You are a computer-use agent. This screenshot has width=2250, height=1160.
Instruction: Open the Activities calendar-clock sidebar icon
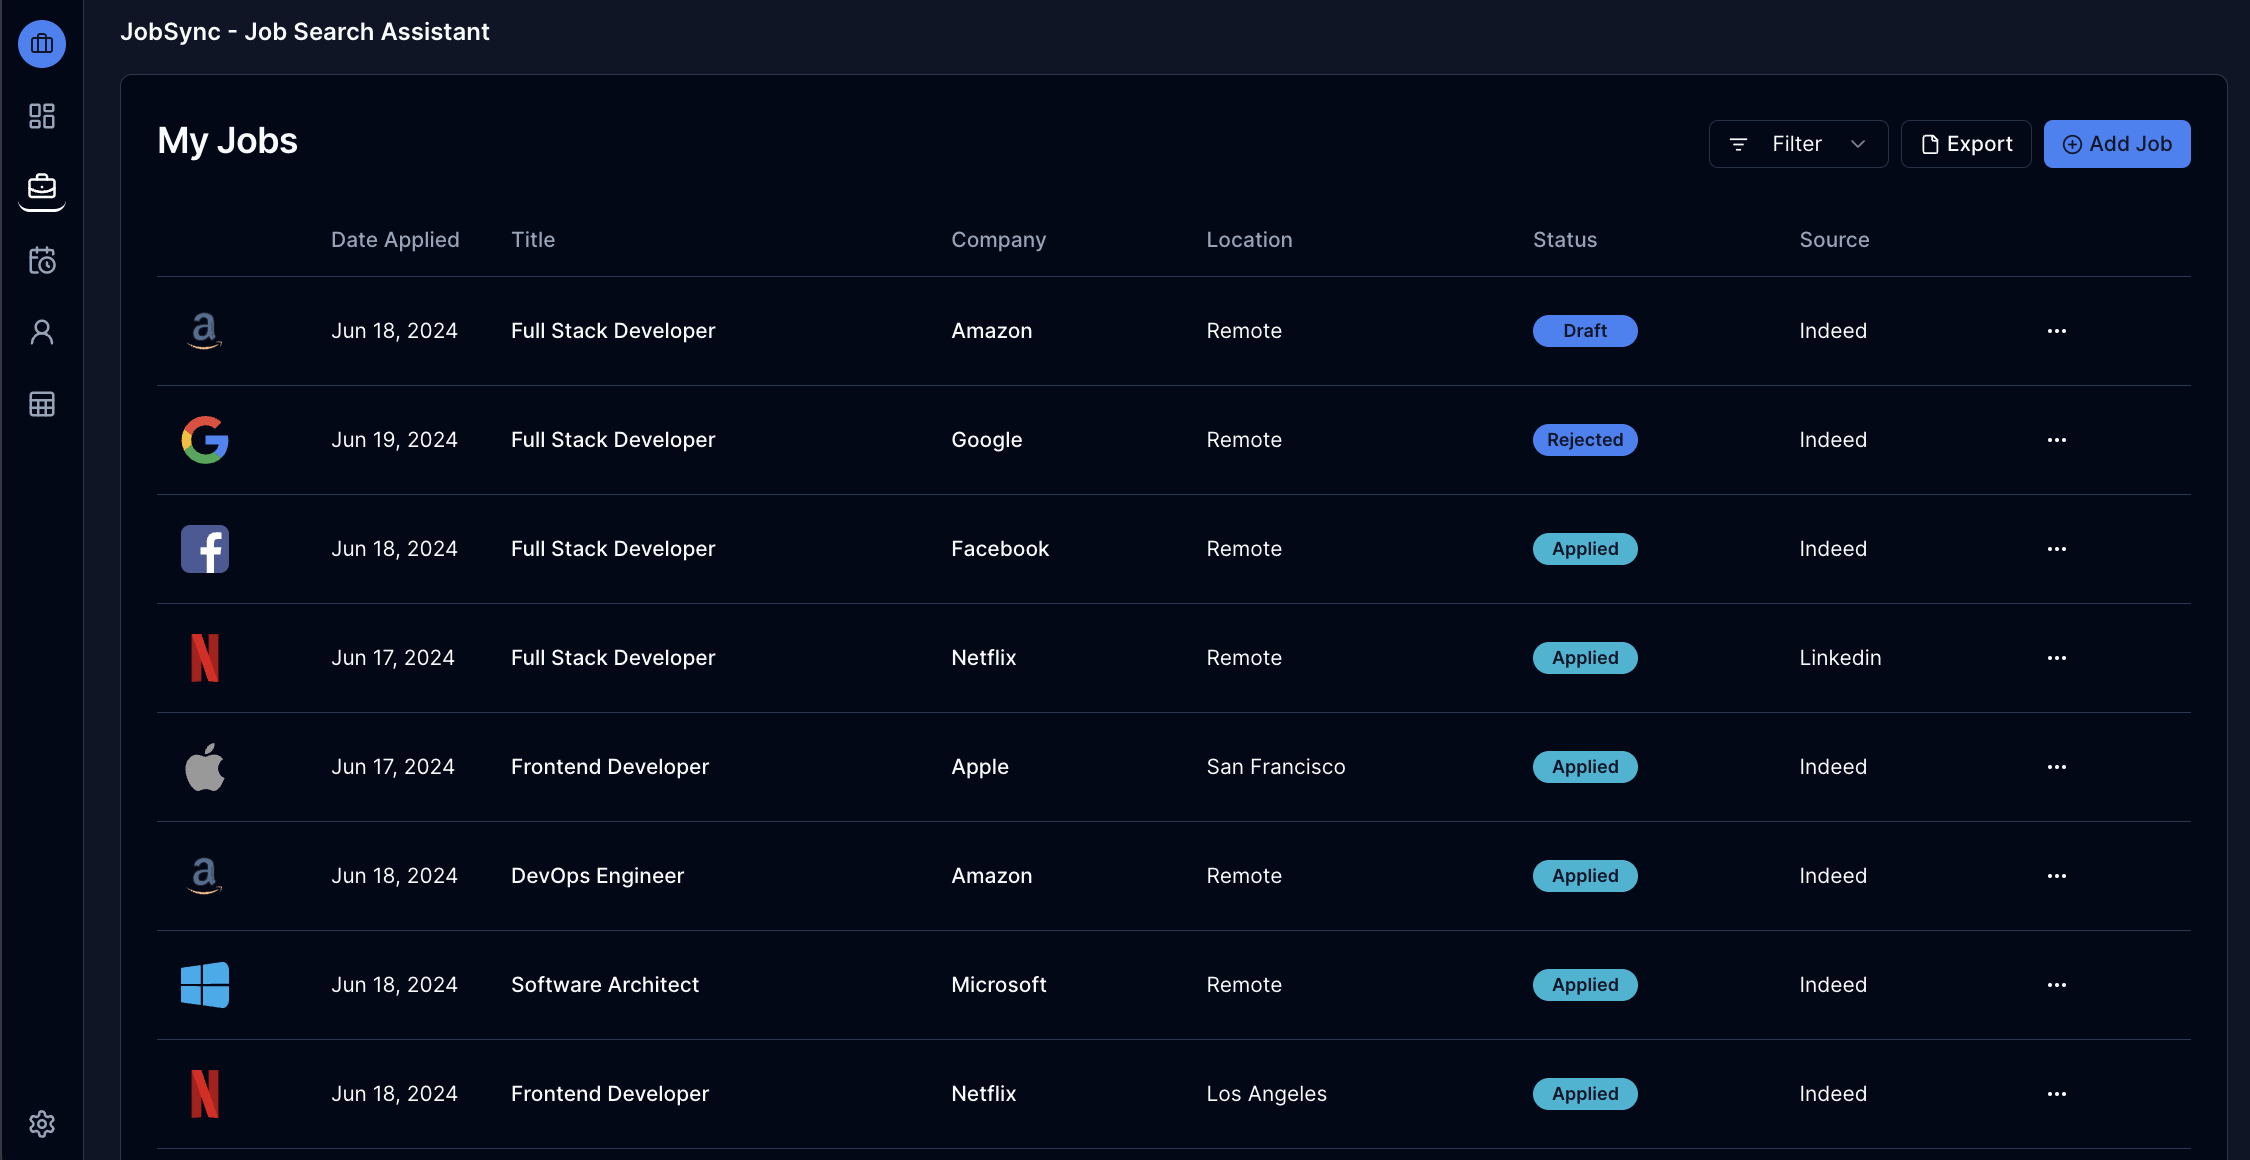tap(42, 260)
